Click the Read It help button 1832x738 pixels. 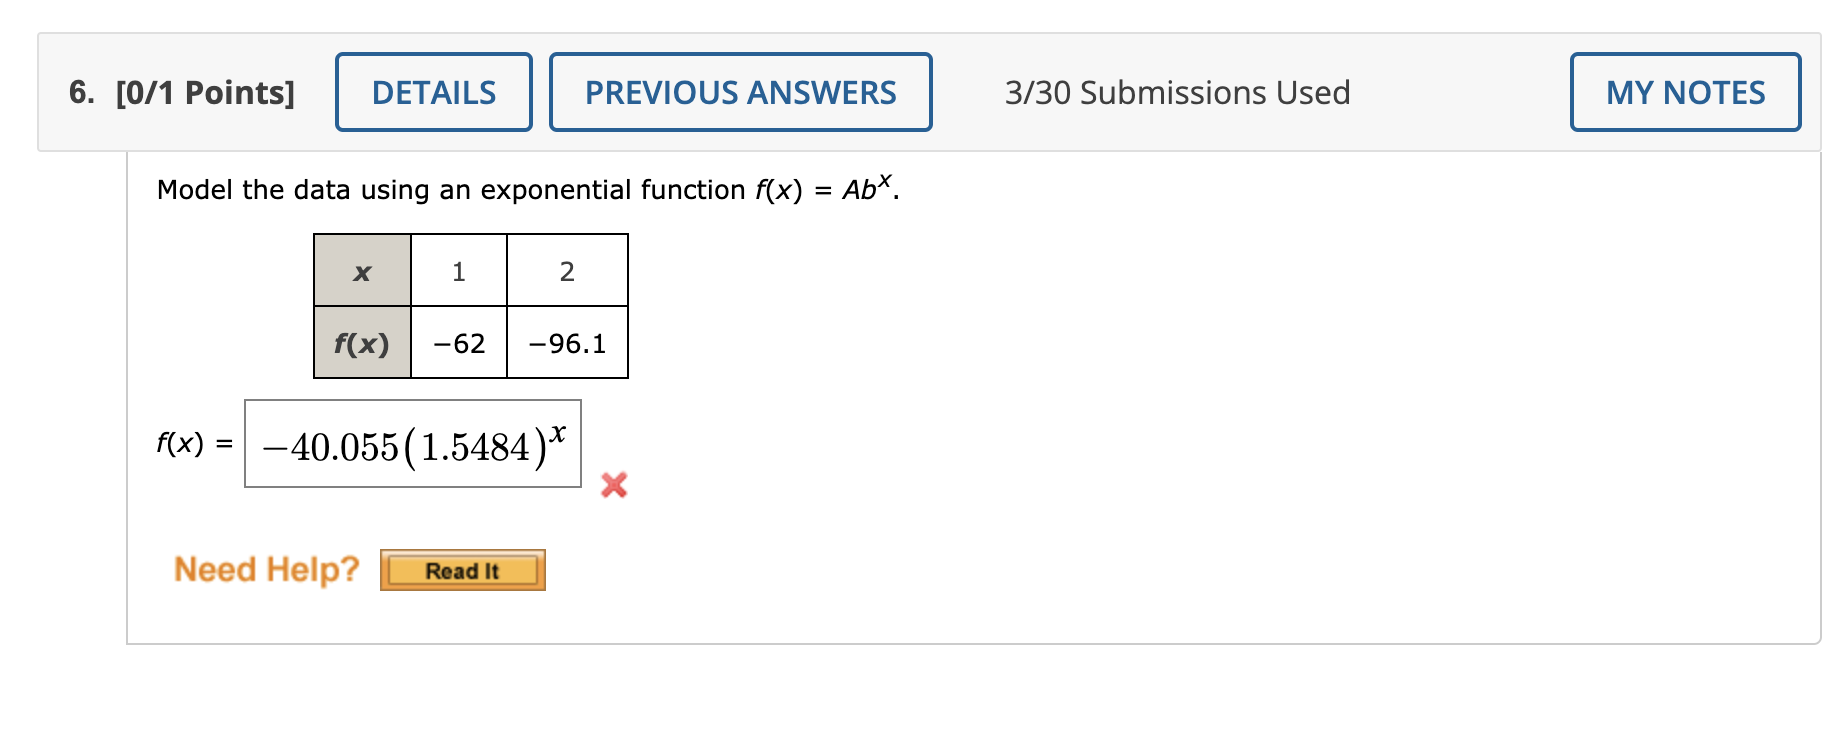point(462,570)
